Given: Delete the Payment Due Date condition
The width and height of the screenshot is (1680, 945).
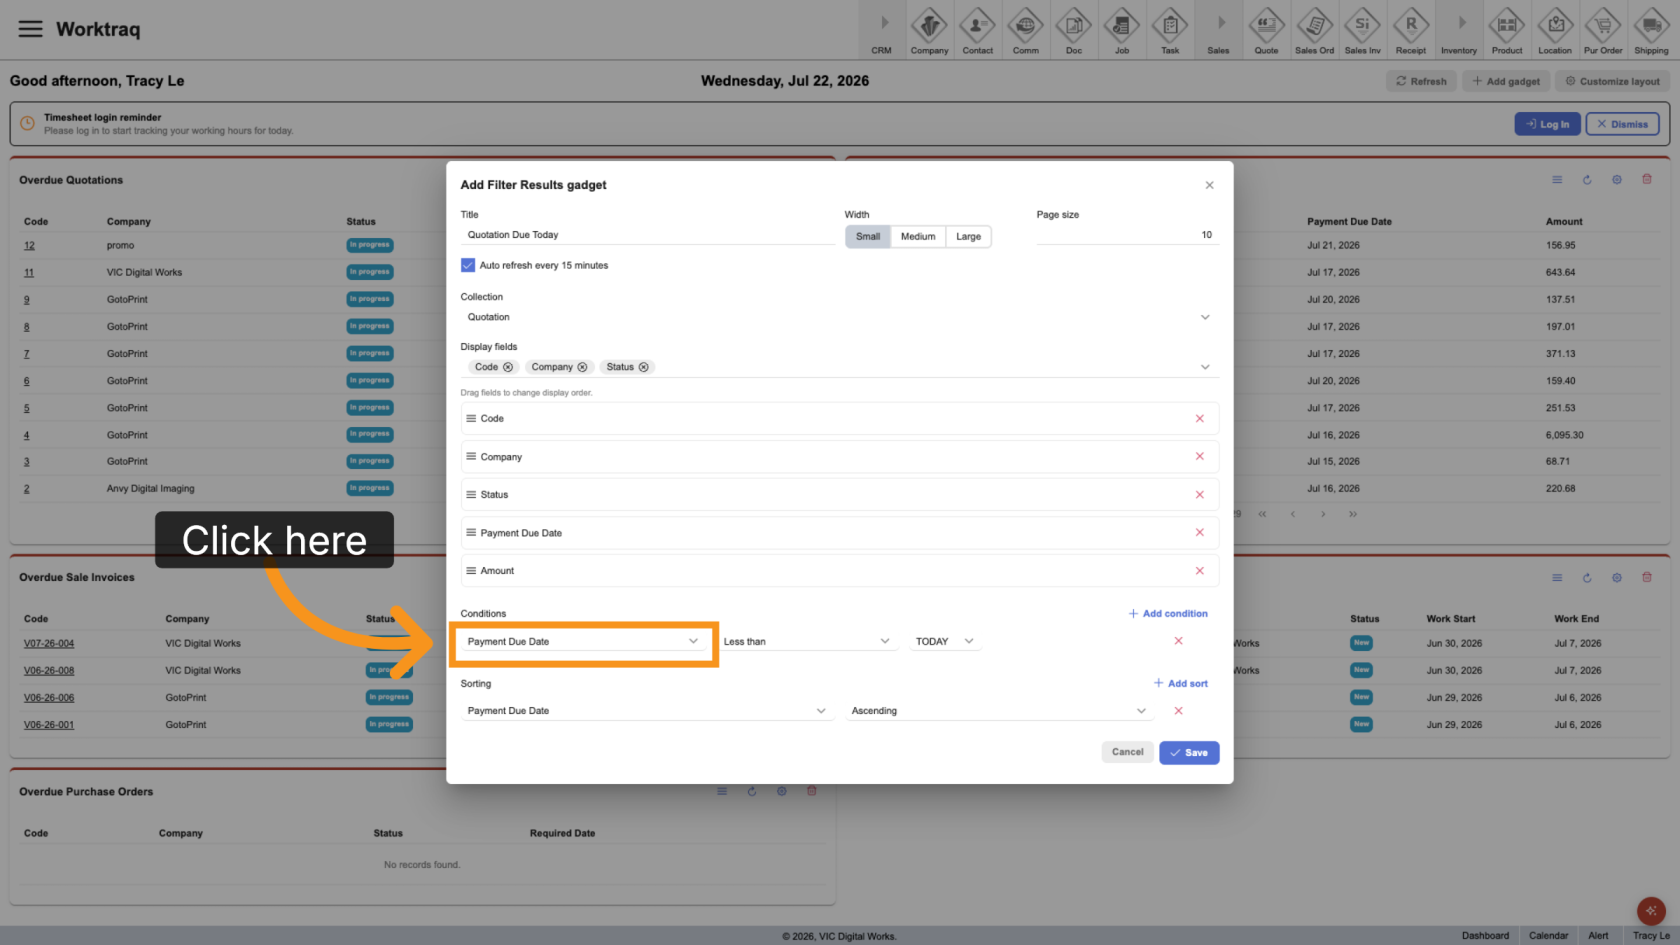Looking at the screenshot, I should 1178,641.
